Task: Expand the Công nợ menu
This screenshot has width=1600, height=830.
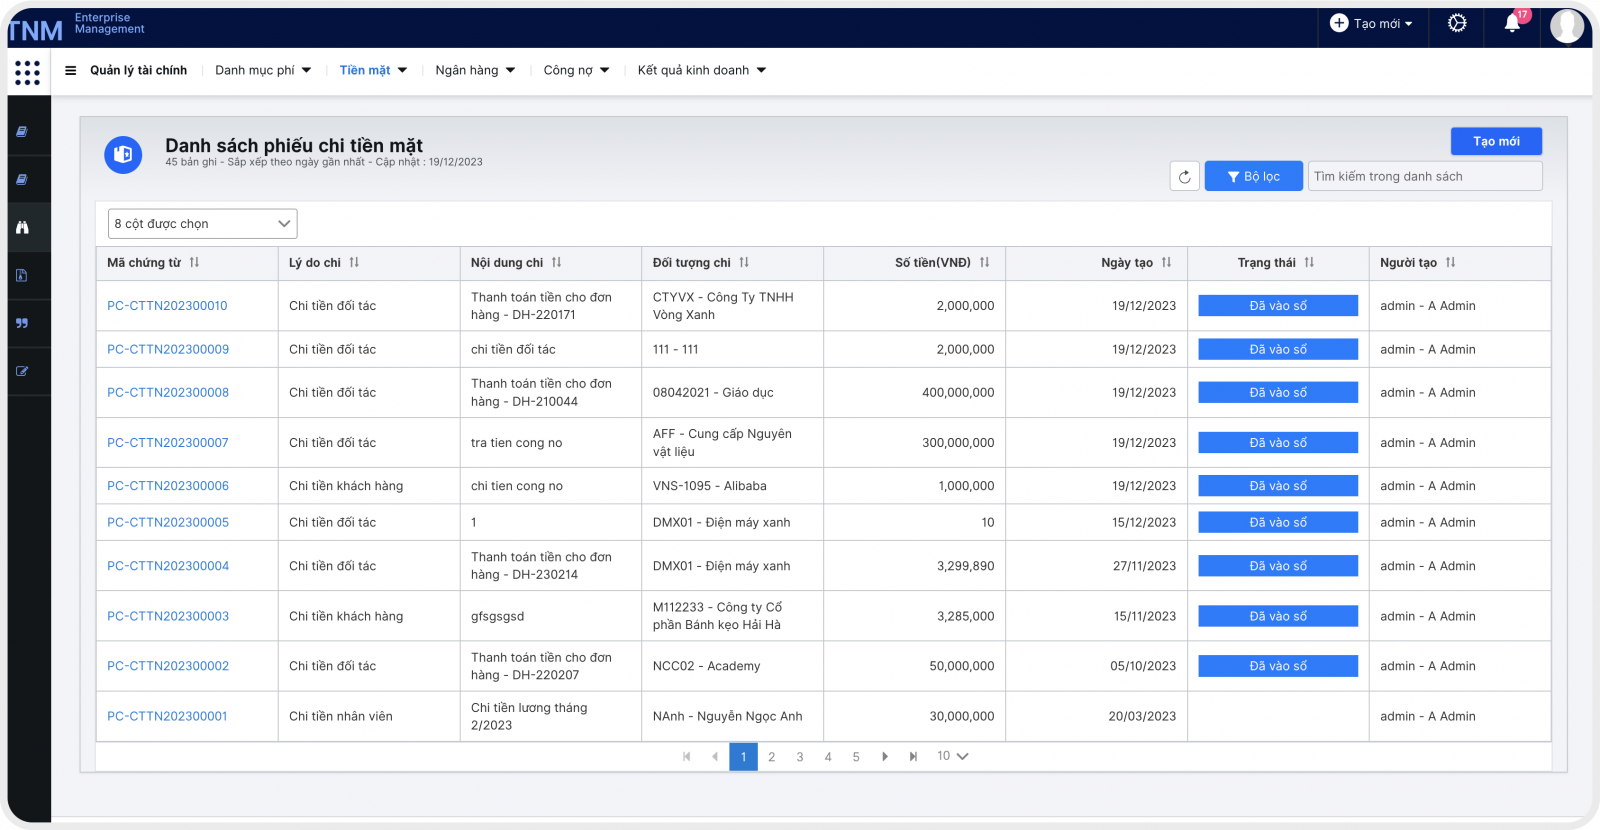Action: pyautogui.click(x=576, y=71)
